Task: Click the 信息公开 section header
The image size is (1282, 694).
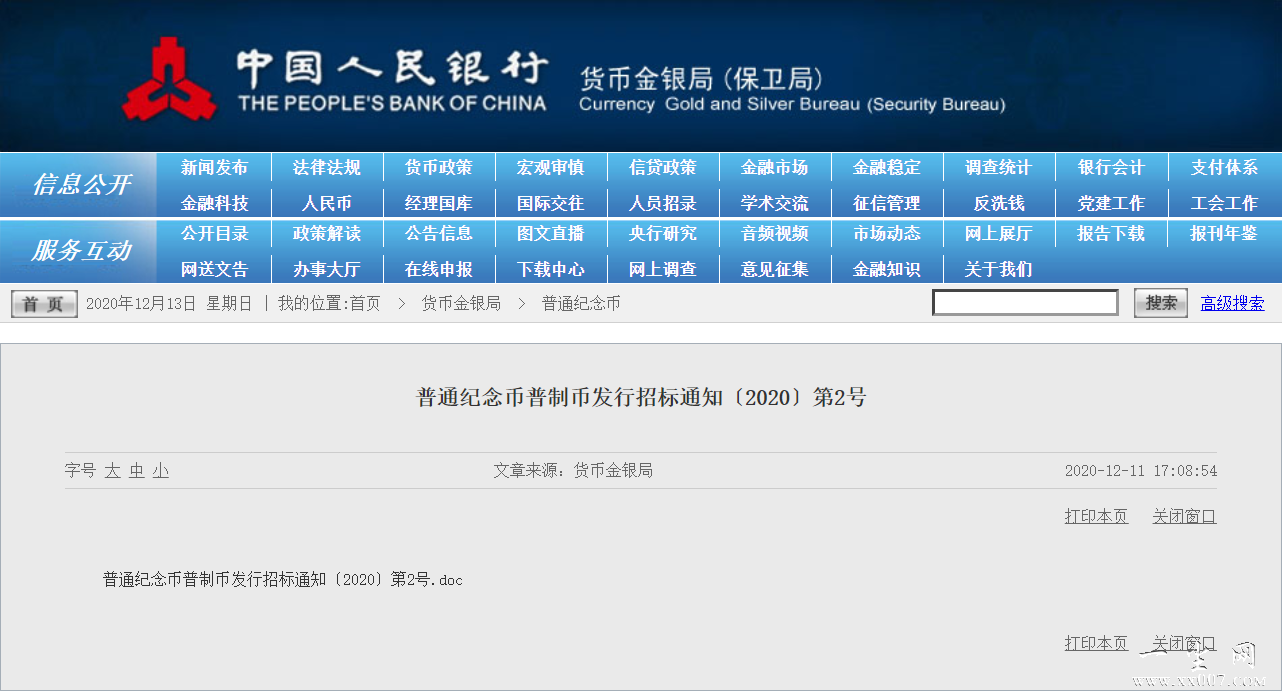Action: click(81, 185)
